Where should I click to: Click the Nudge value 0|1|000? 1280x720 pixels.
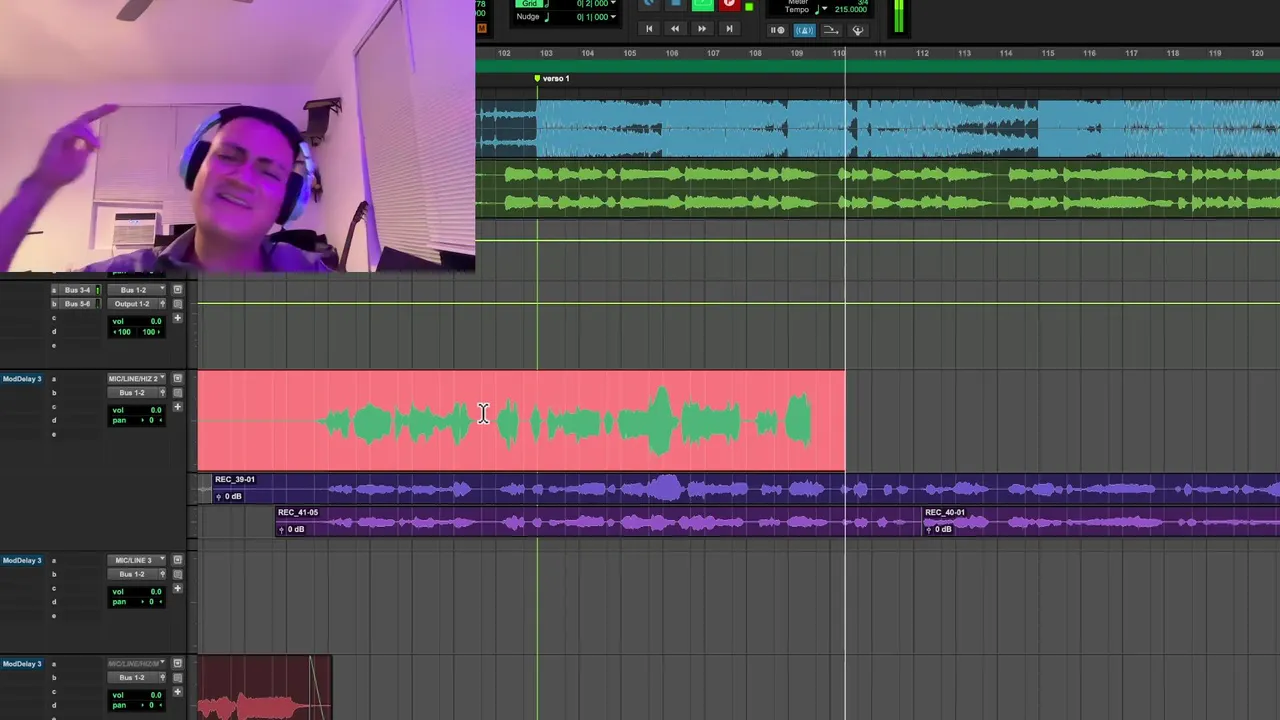(592, 17)
